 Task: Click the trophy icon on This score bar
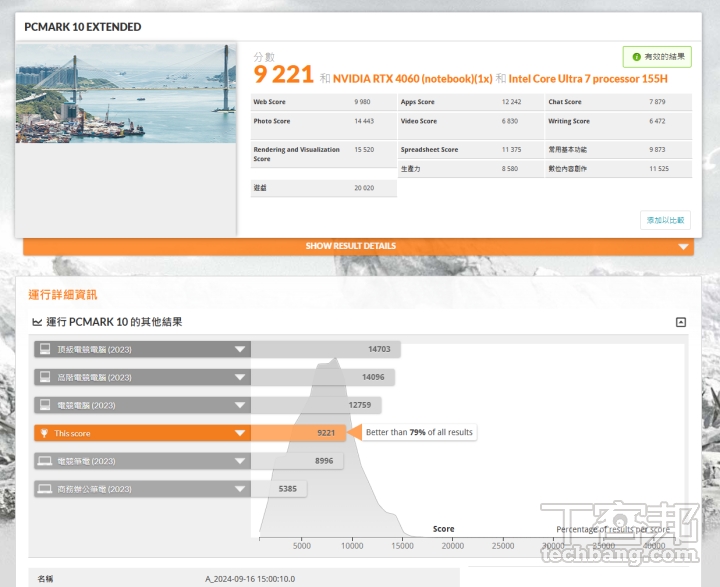click(x=44, y=433)
